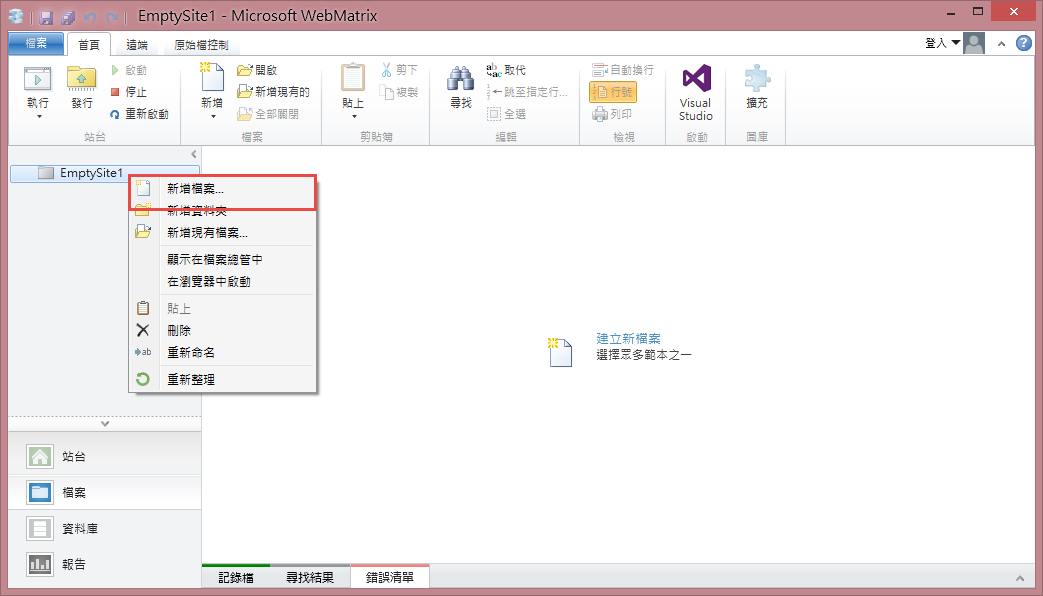The height and width of the screenshot is (596, 1043).
Task: Collapse workspace selector with down chevron
Action: click(105, 424)
